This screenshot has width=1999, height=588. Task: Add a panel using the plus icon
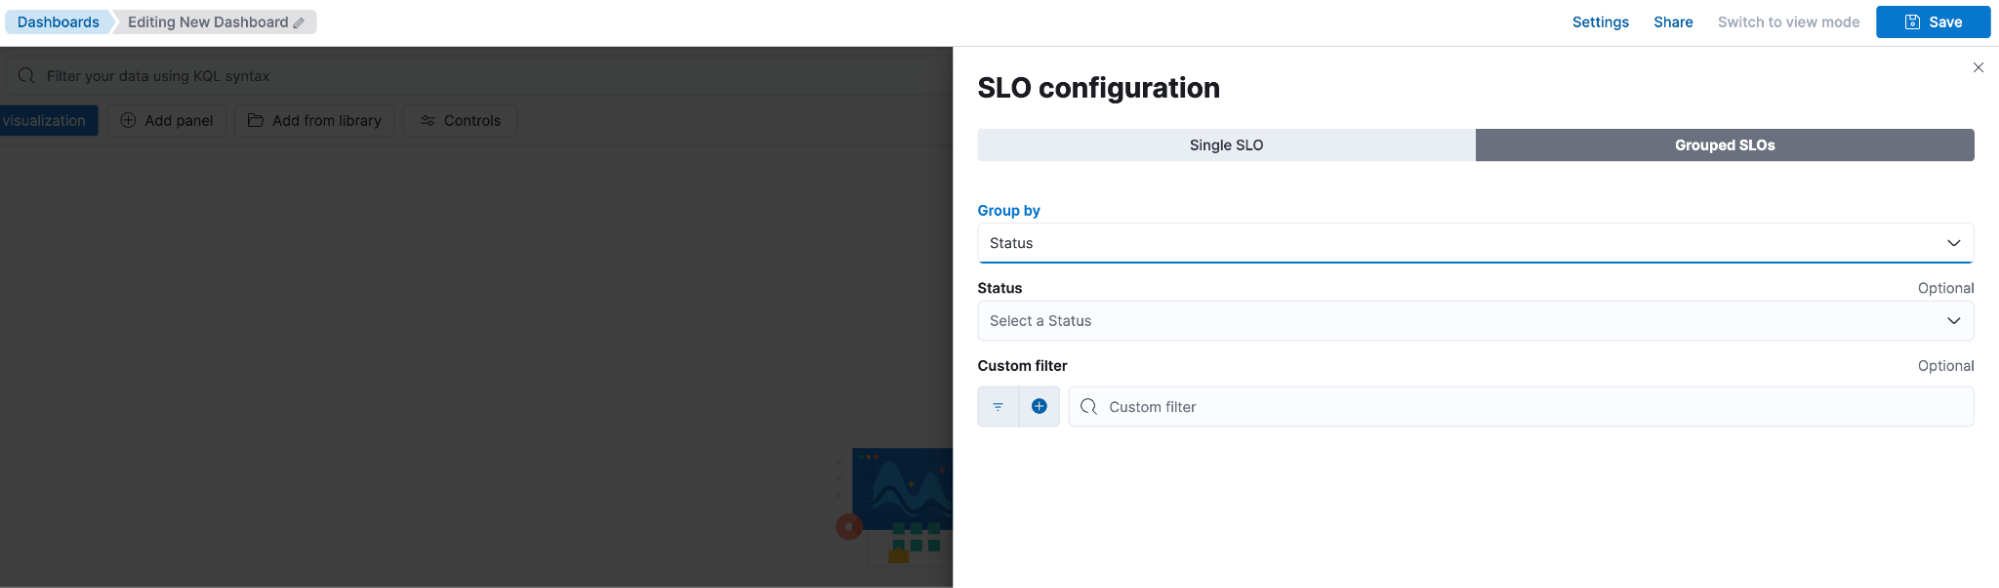point(128,120)
